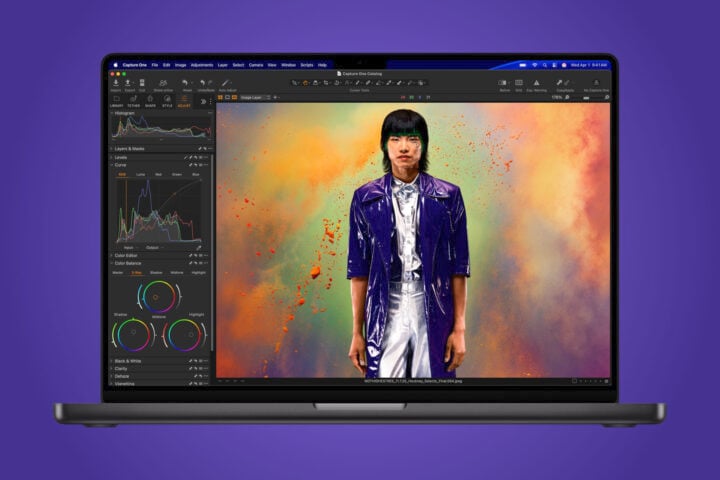Click the Import toolbar icon
The image size is (720, 480).
(x=116, y=83)
